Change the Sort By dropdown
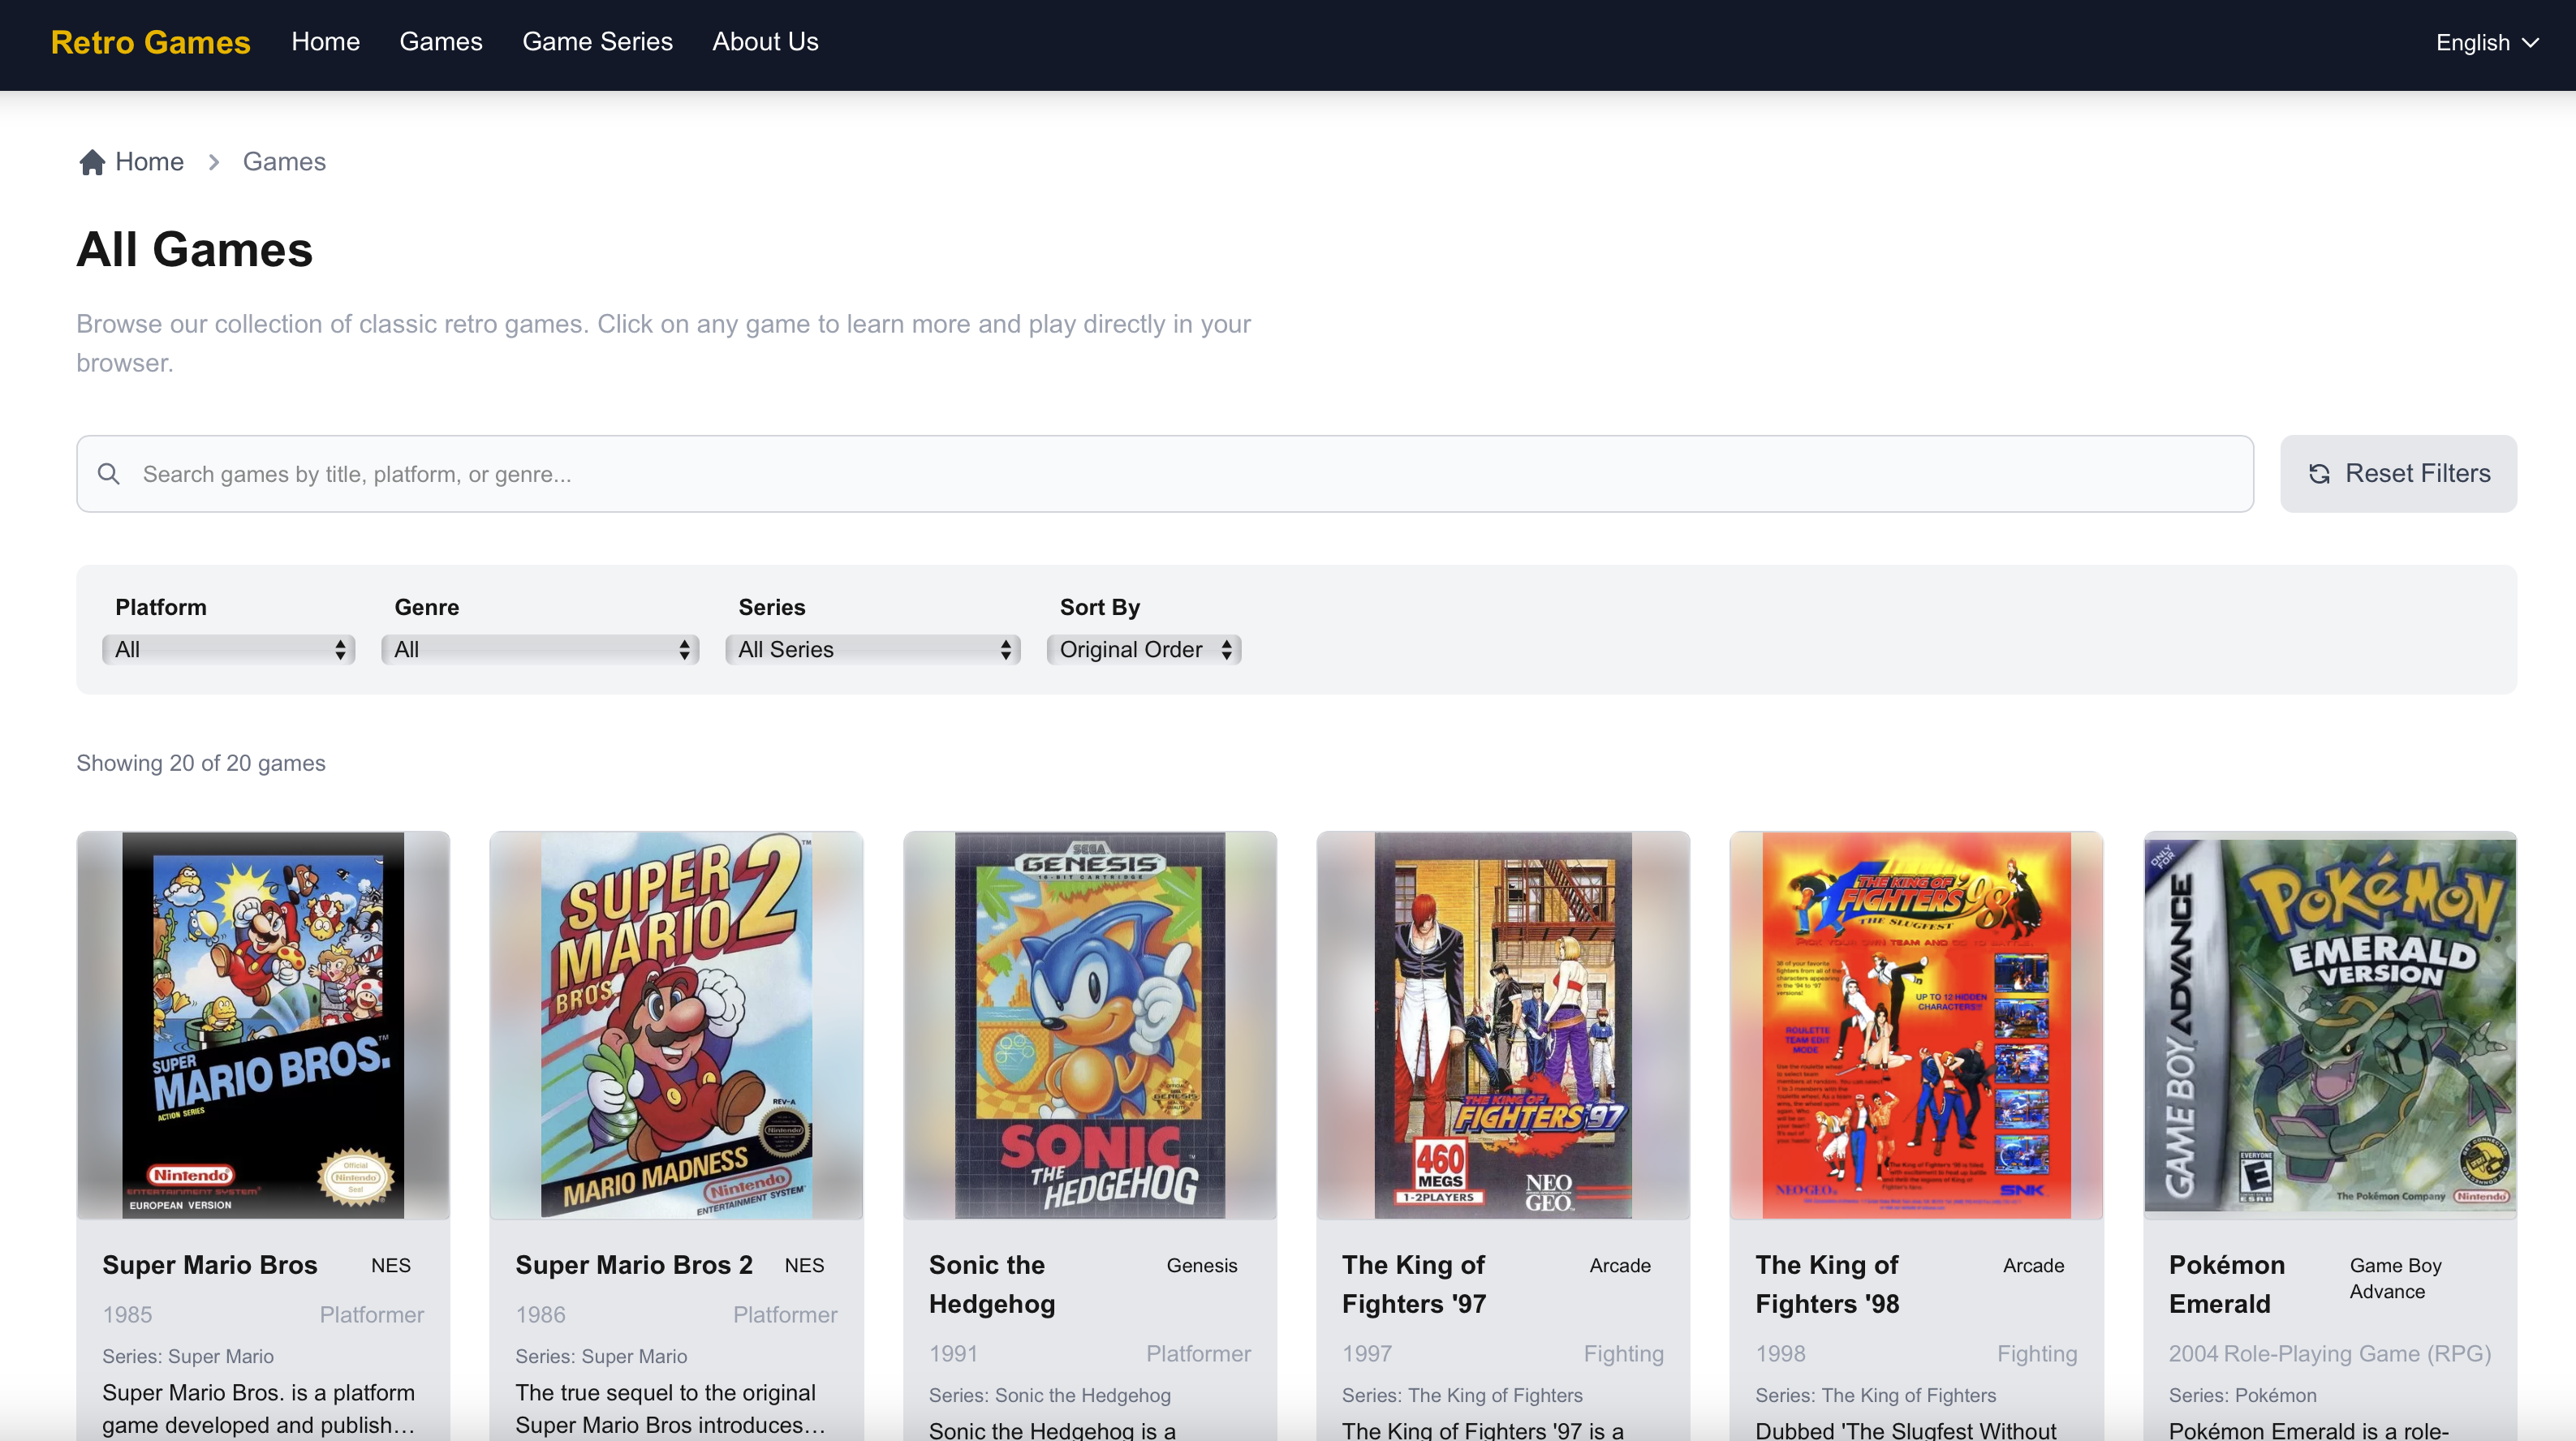Viewport: 2576px width, 1441px height. pos(1144,650)
